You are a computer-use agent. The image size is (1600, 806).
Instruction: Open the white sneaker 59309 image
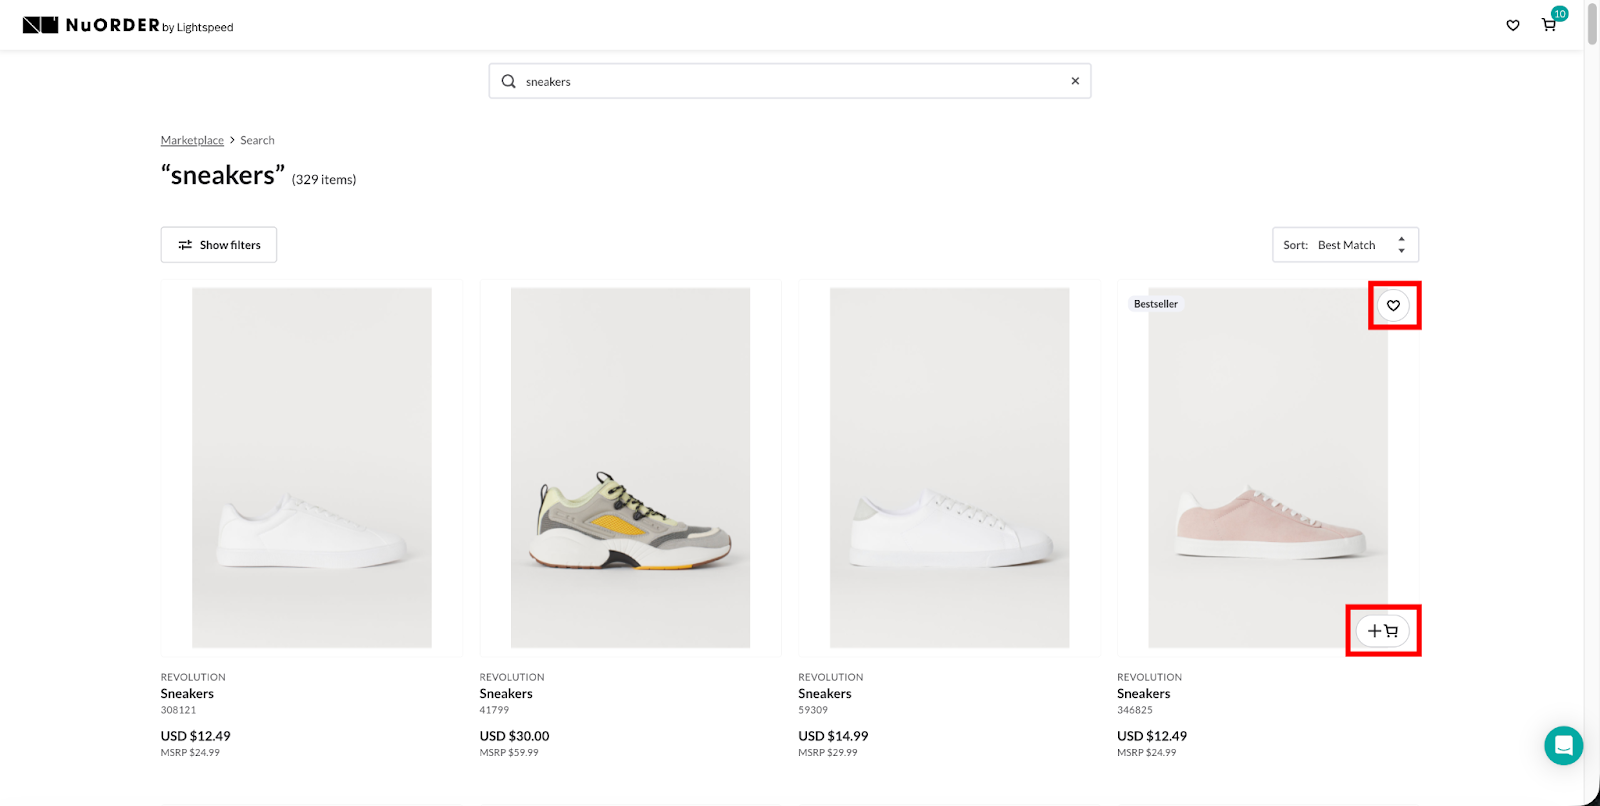coord(949,468)
